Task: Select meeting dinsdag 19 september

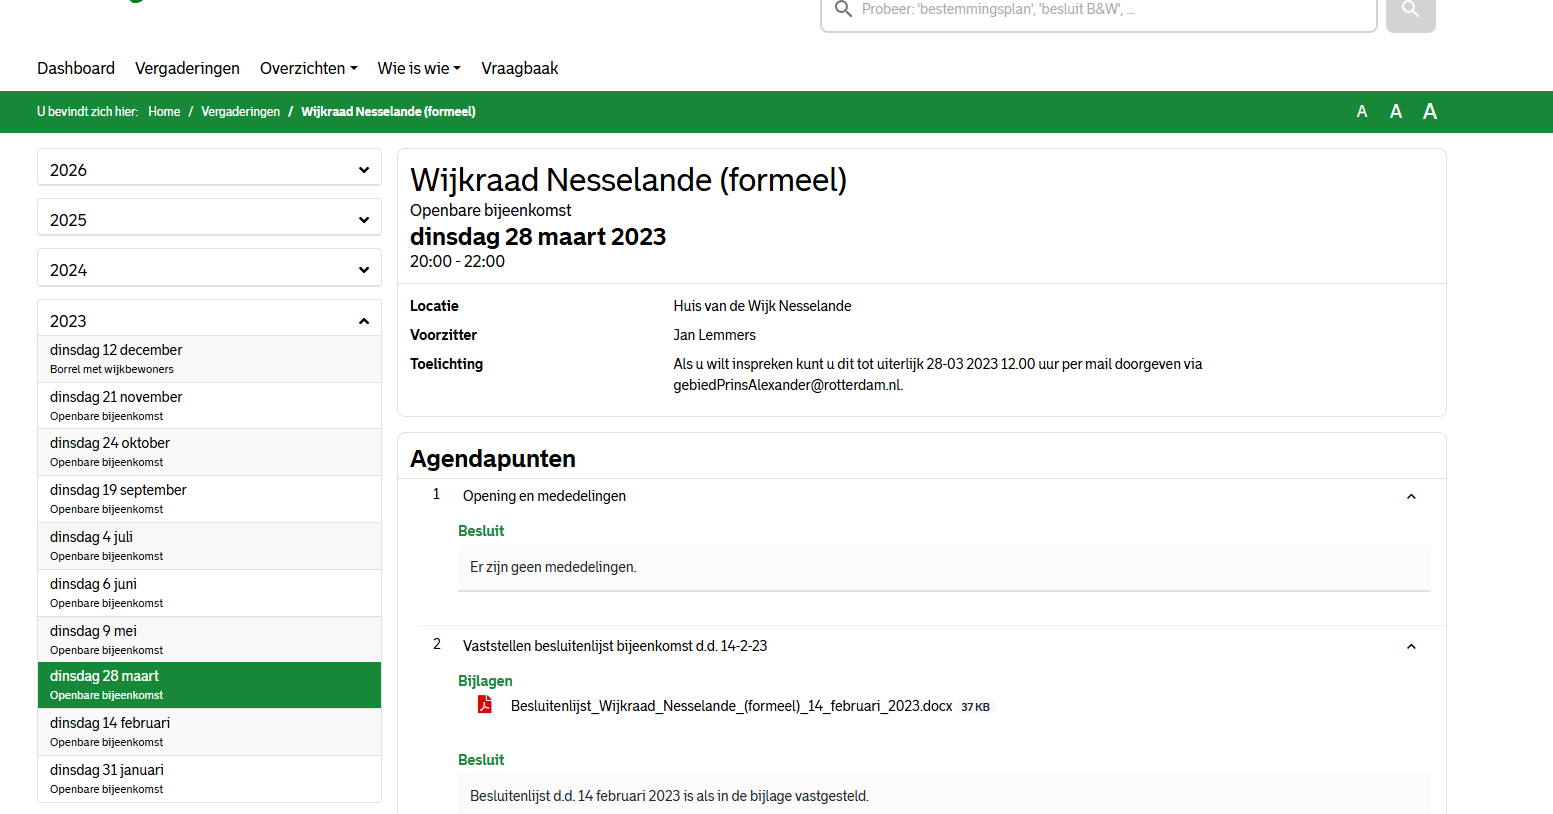Action: (x=209, y=499)
